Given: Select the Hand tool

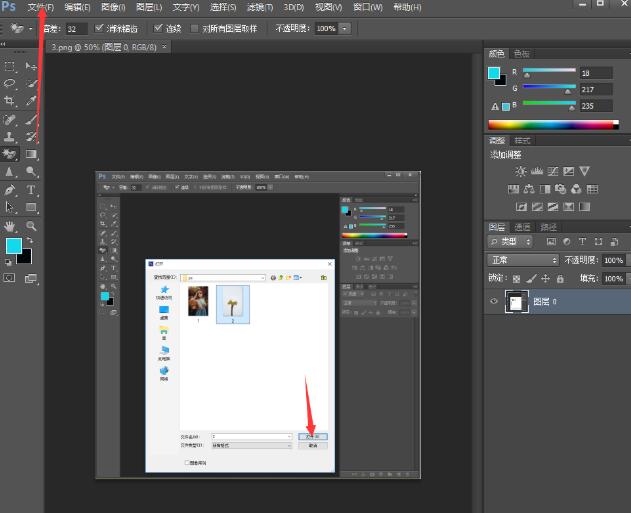Looking at the screenshot, I should tap(10, 226).
